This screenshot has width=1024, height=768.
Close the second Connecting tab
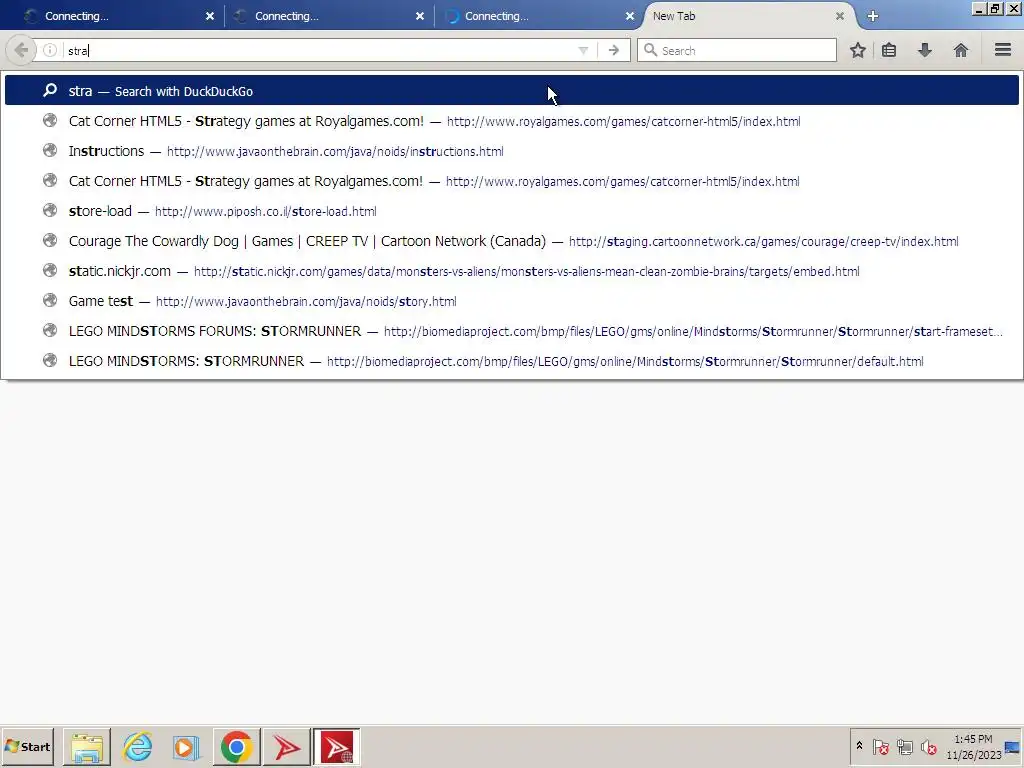click(420, 16)
